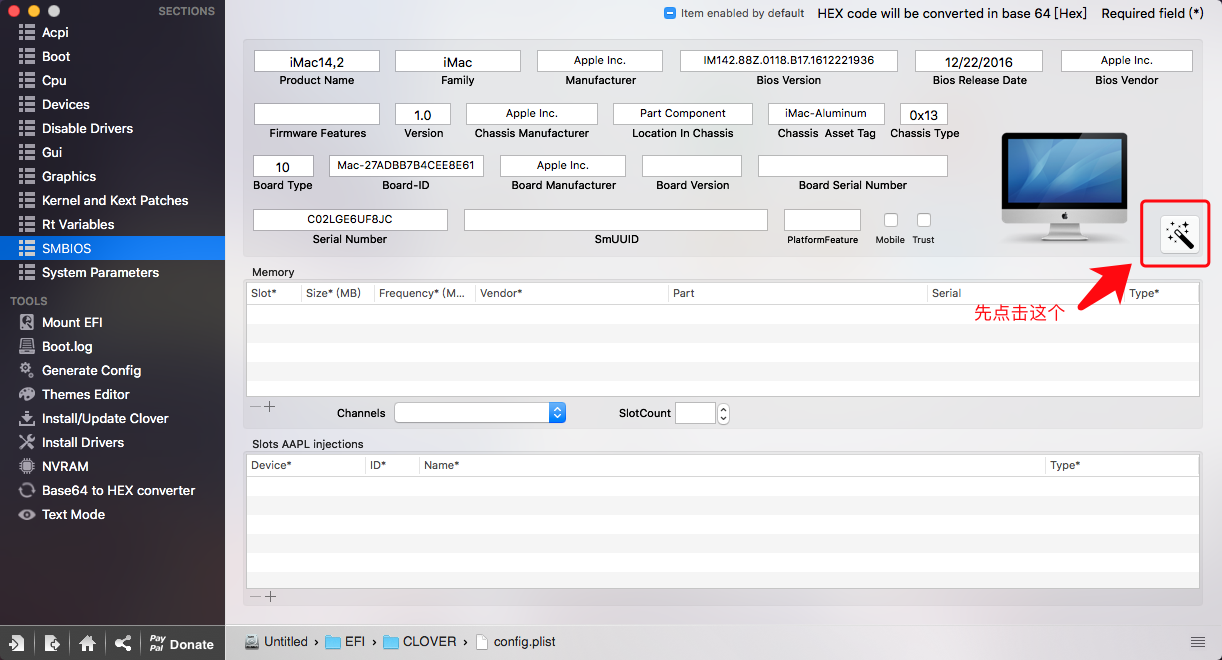Select the SMBIOS section

point(112,248)
